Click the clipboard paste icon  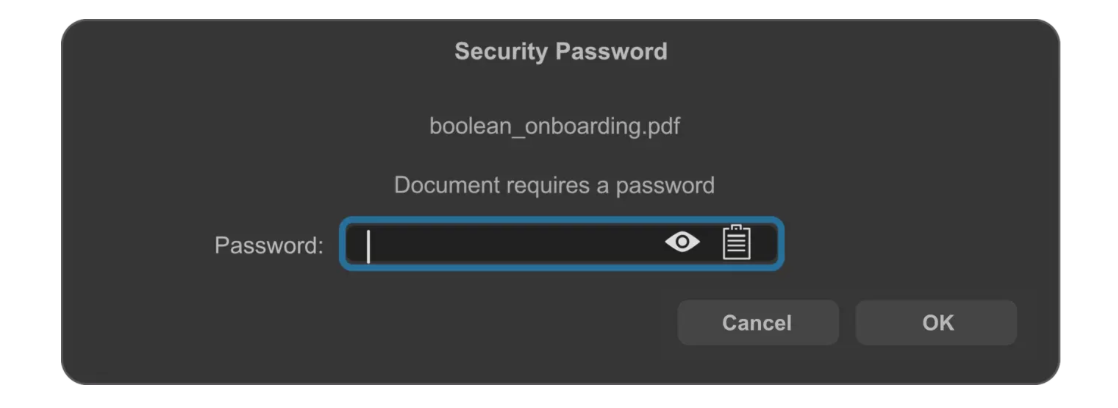tap(736, 242)
